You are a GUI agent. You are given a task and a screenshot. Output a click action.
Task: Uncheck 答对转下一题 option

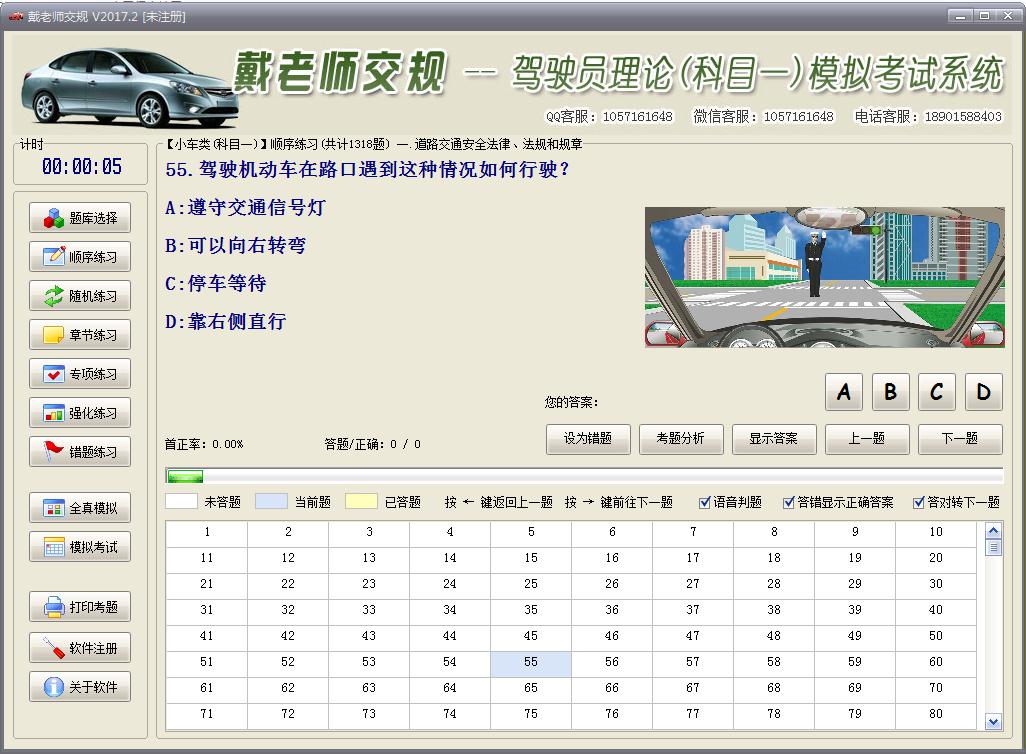(x=919, y=502)
